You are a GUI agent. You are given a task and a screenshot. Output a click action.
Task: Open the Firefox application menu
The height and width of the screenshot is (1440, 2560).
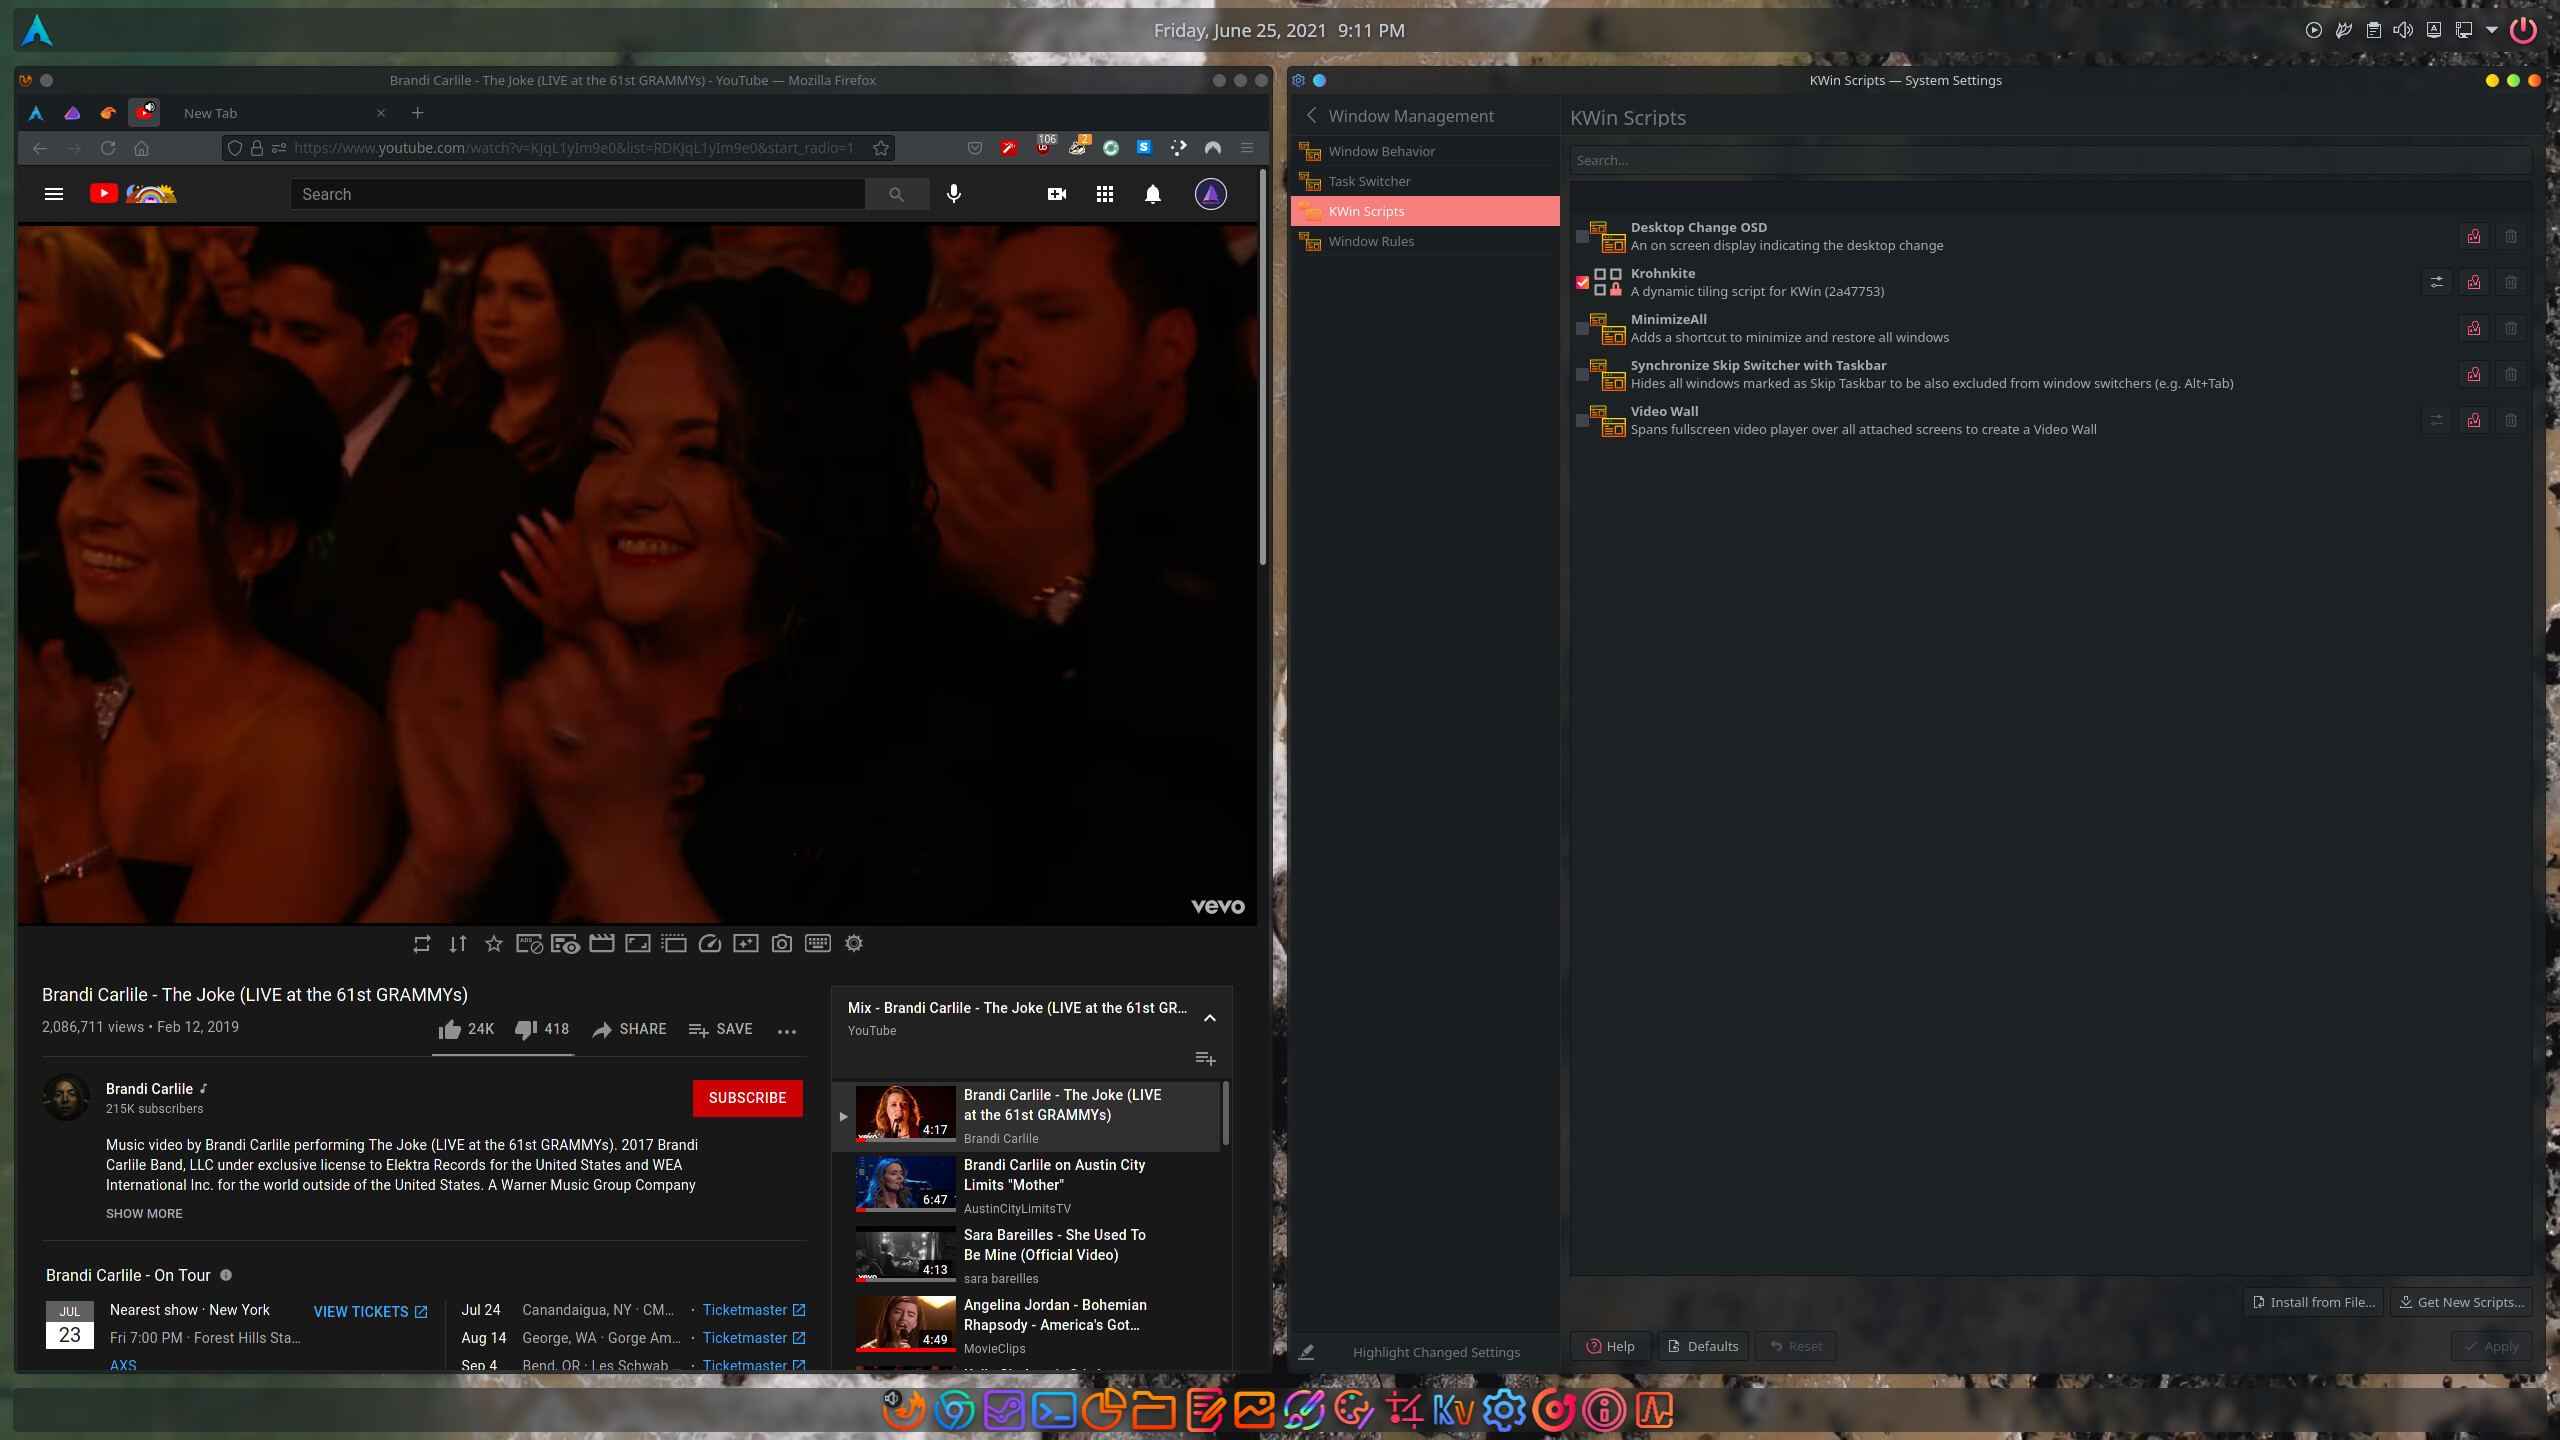pos(1247,148)
